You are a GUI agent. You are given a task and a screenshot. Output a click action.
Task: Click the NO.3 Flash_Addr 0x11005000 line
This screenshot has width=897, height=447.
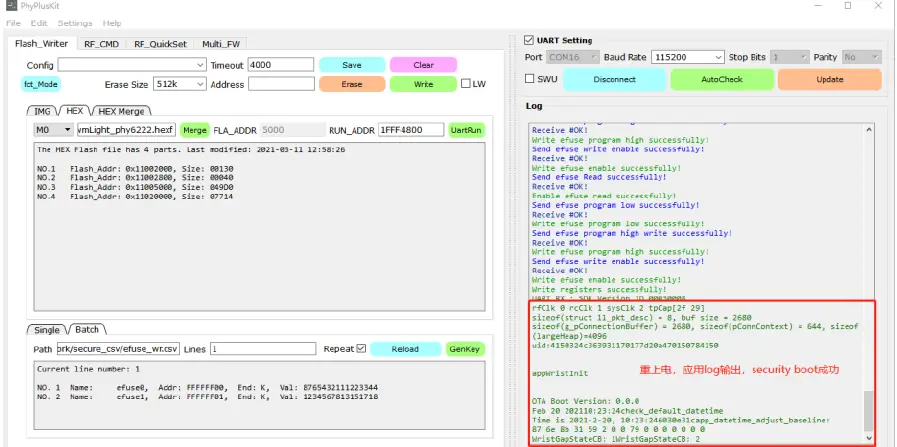(135, 187)
